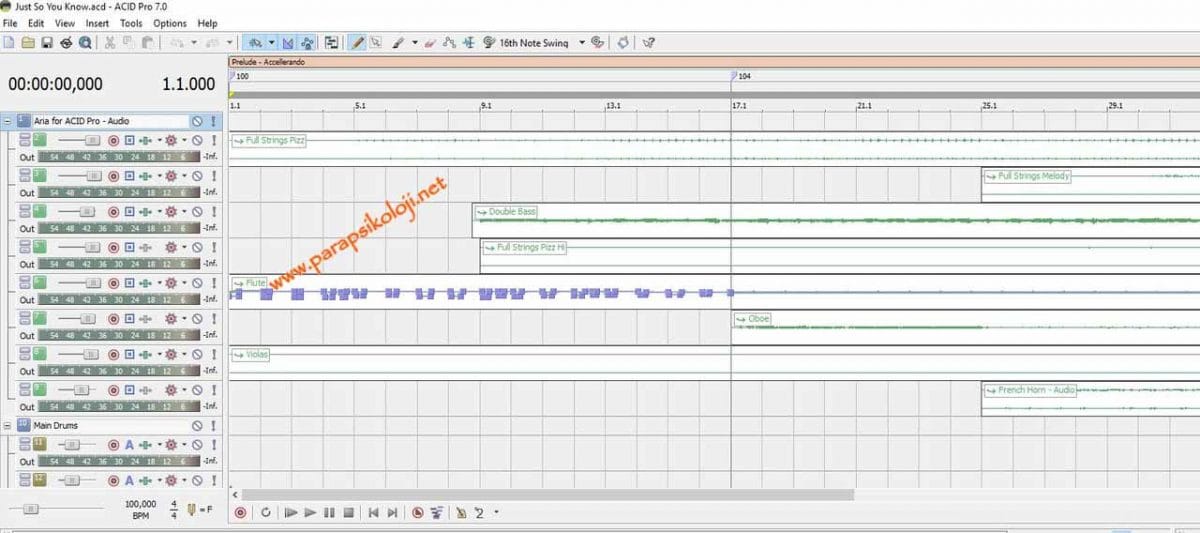Open the snapping options dropdown arrow
Screen dimensions: 1200x533
point(271,43)
